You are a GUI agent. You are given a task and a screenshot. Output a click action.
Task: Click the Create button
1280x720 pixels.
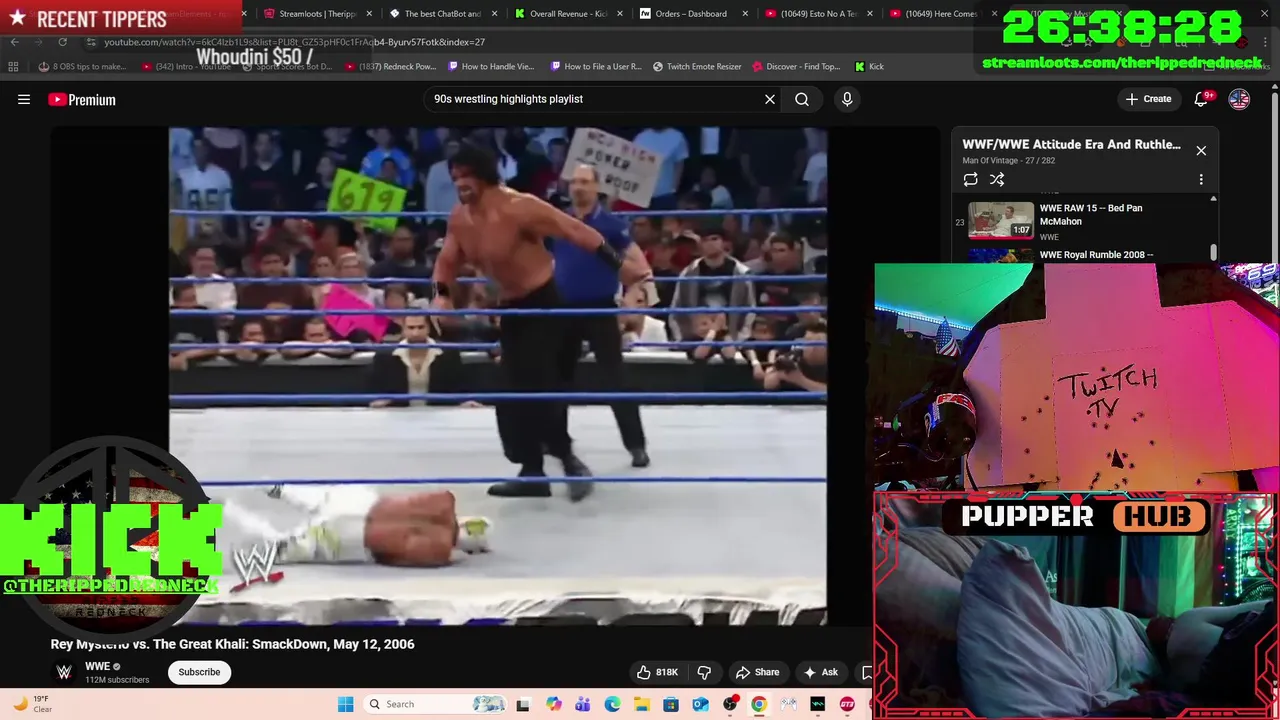[1148, 99]
